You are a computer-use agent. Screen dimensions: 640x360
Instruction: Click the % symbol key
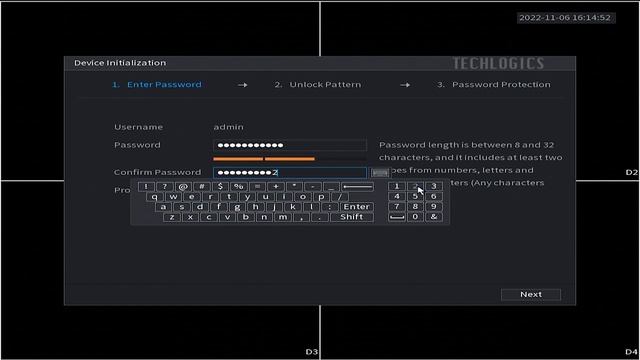pyautogui.click(x=239, y=187)
